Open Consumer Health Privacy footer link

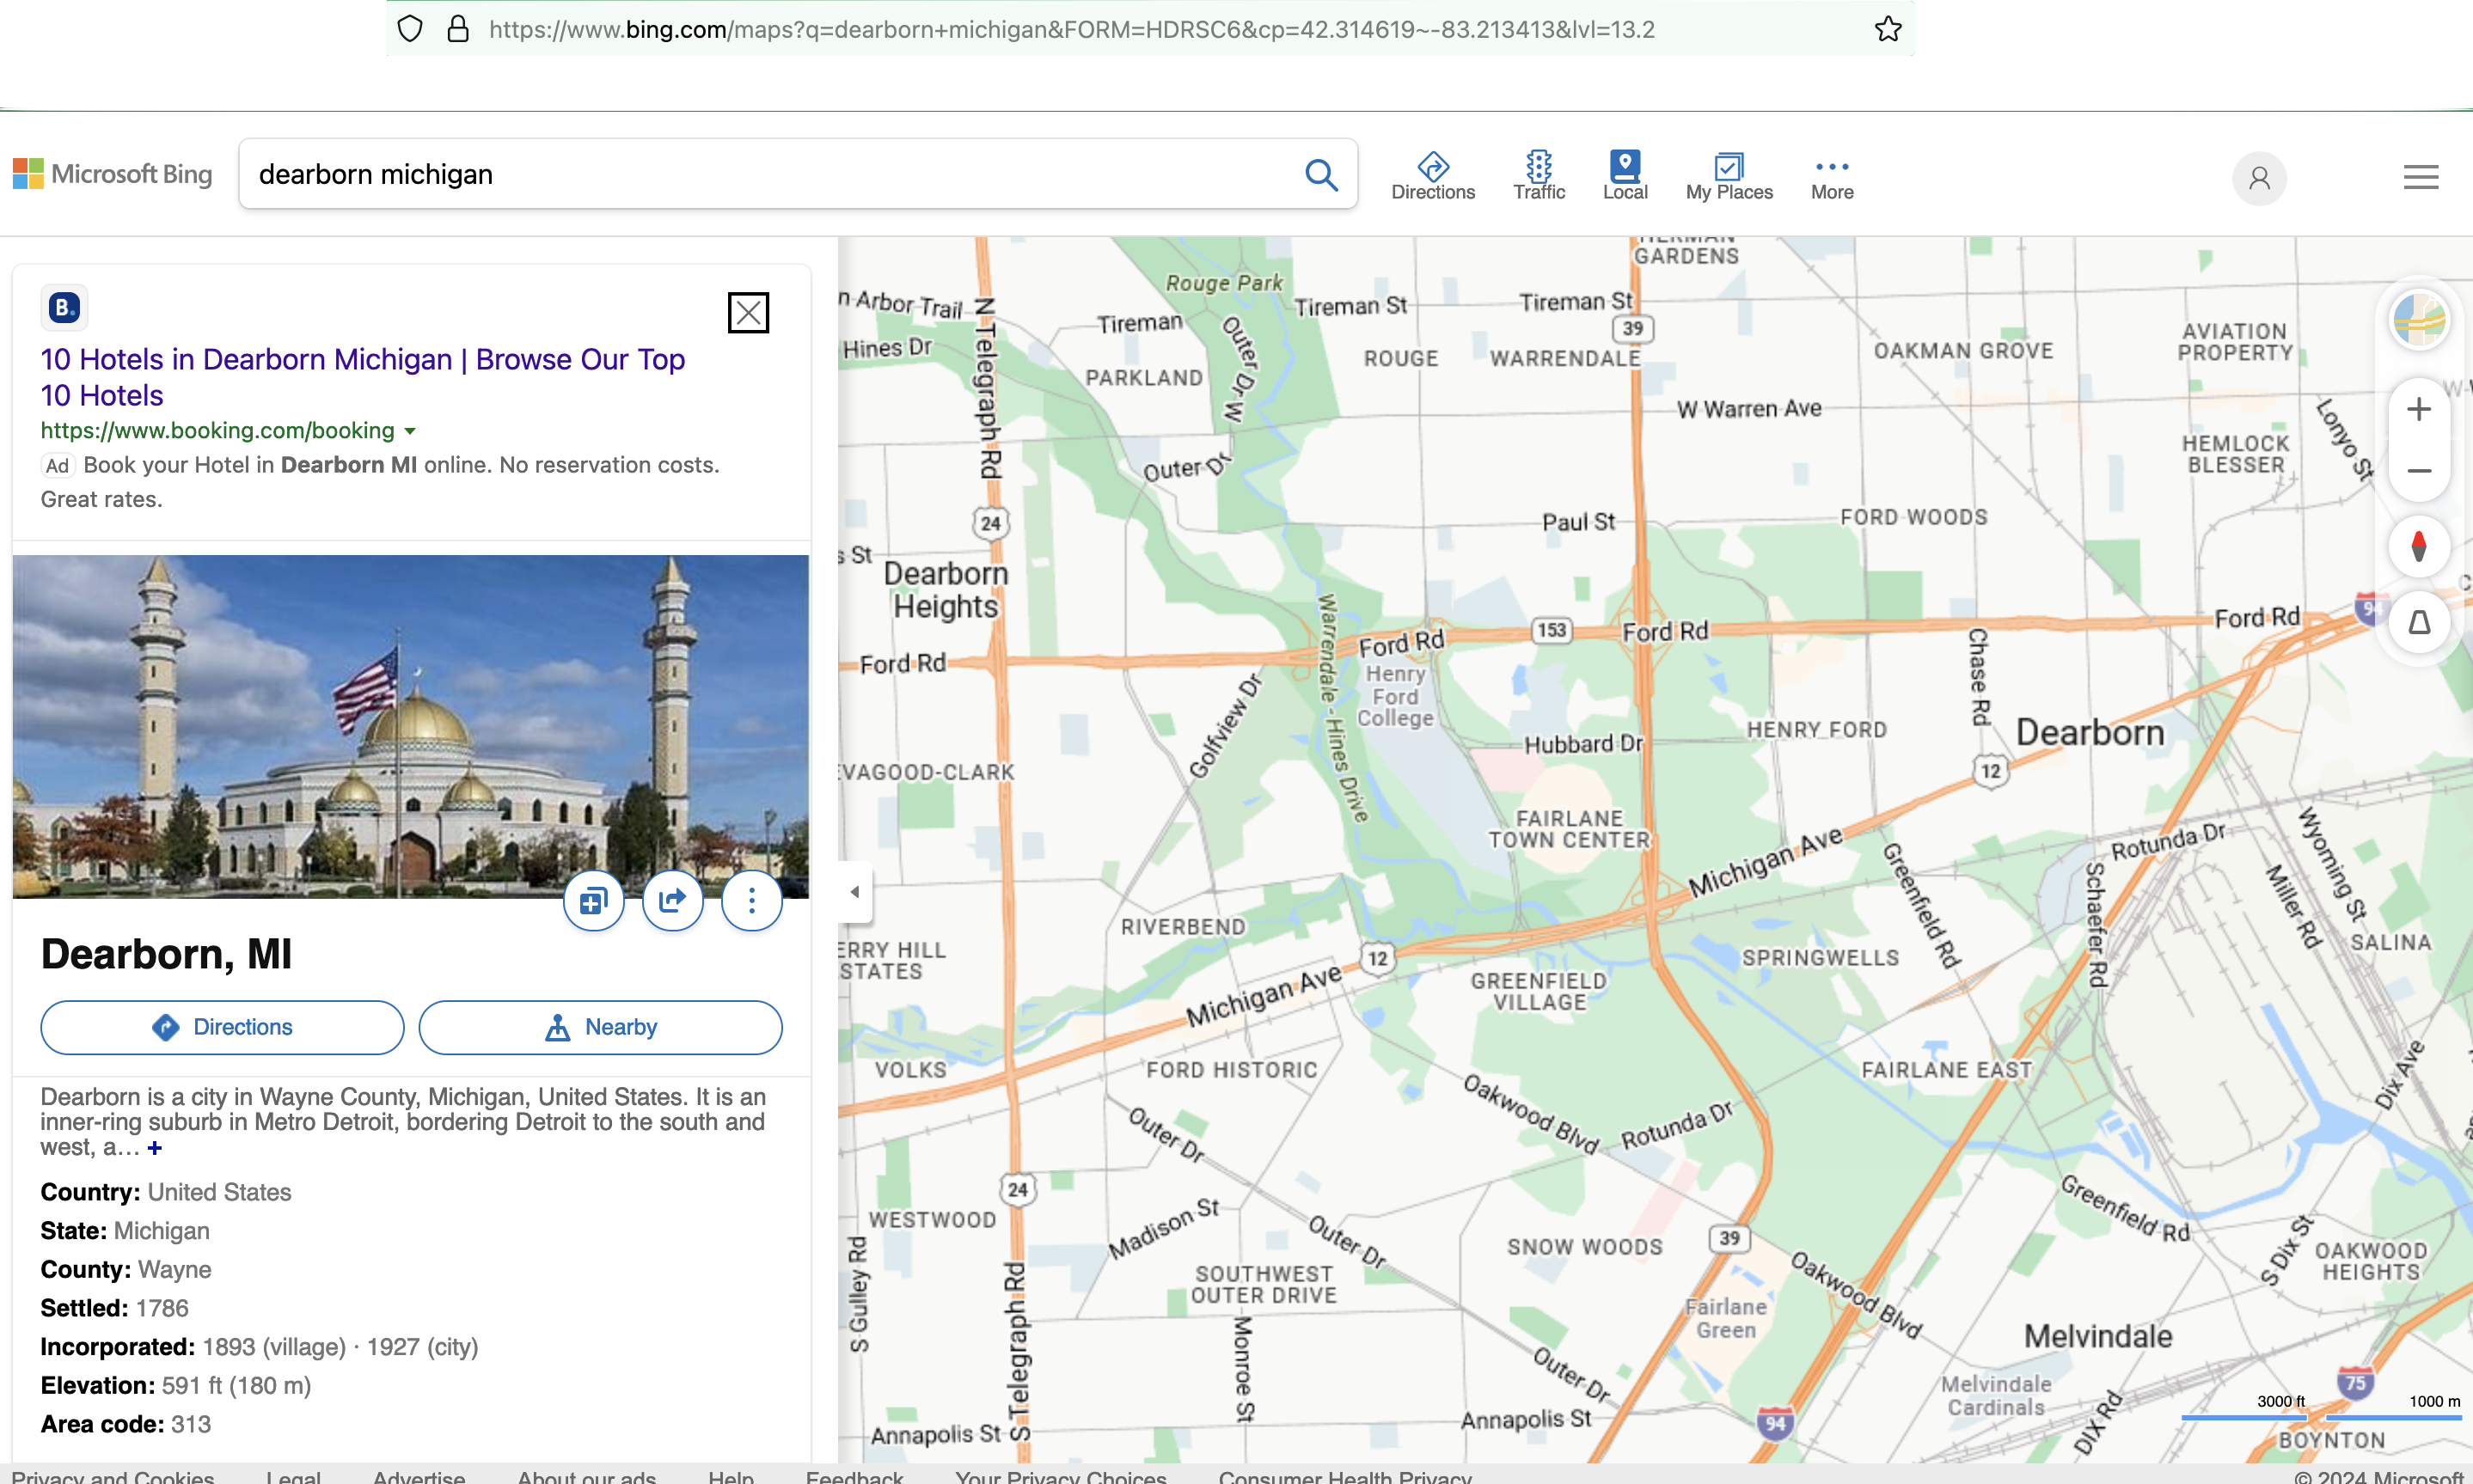(1345, 1476)
